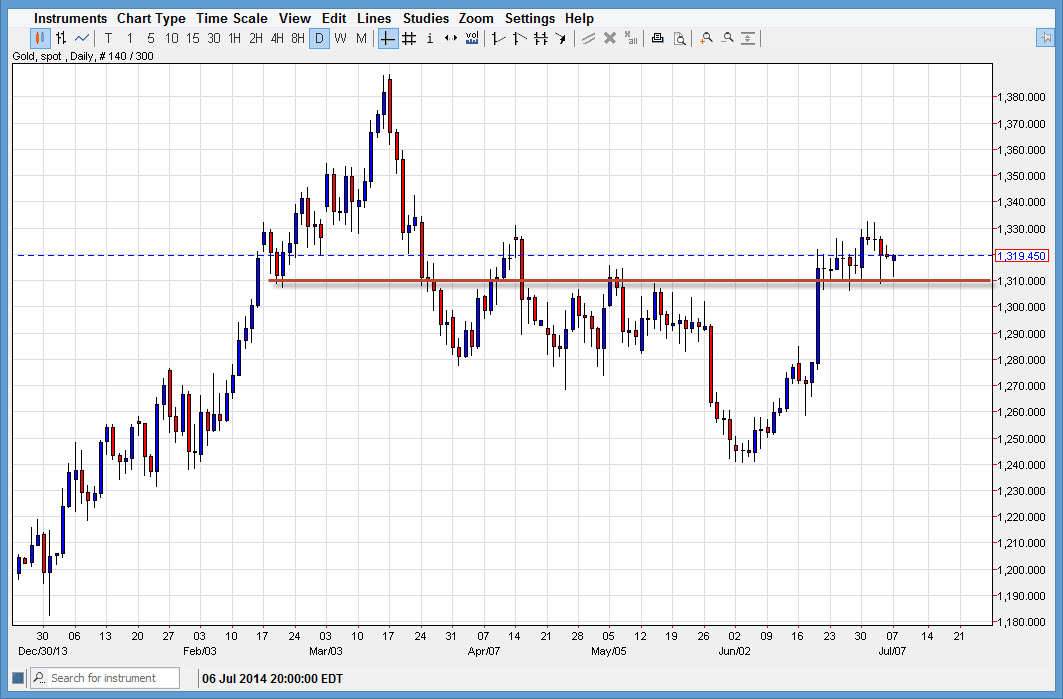
Task: Open the Chart Type menu
Action: pyautogui.click(x=151, y=18)
